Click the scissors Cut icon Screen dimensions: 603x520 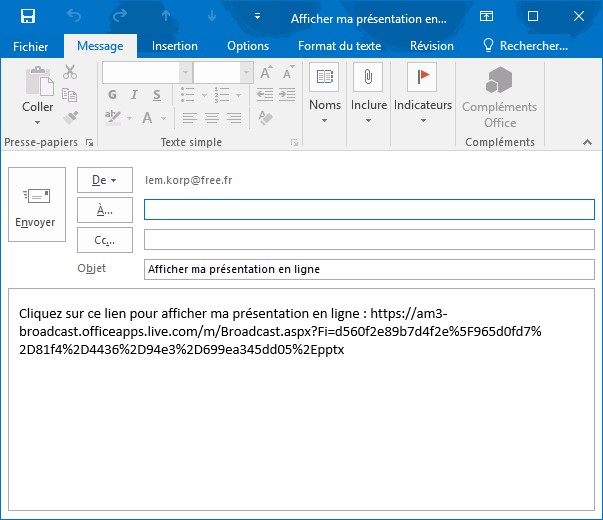70,72
